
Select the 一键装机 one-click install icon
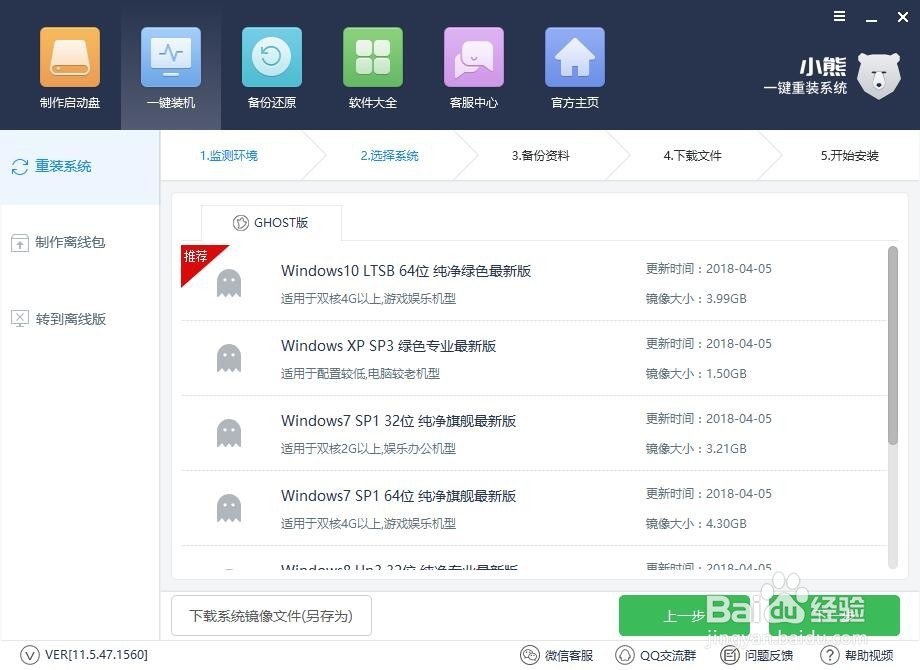pos(170,66)
